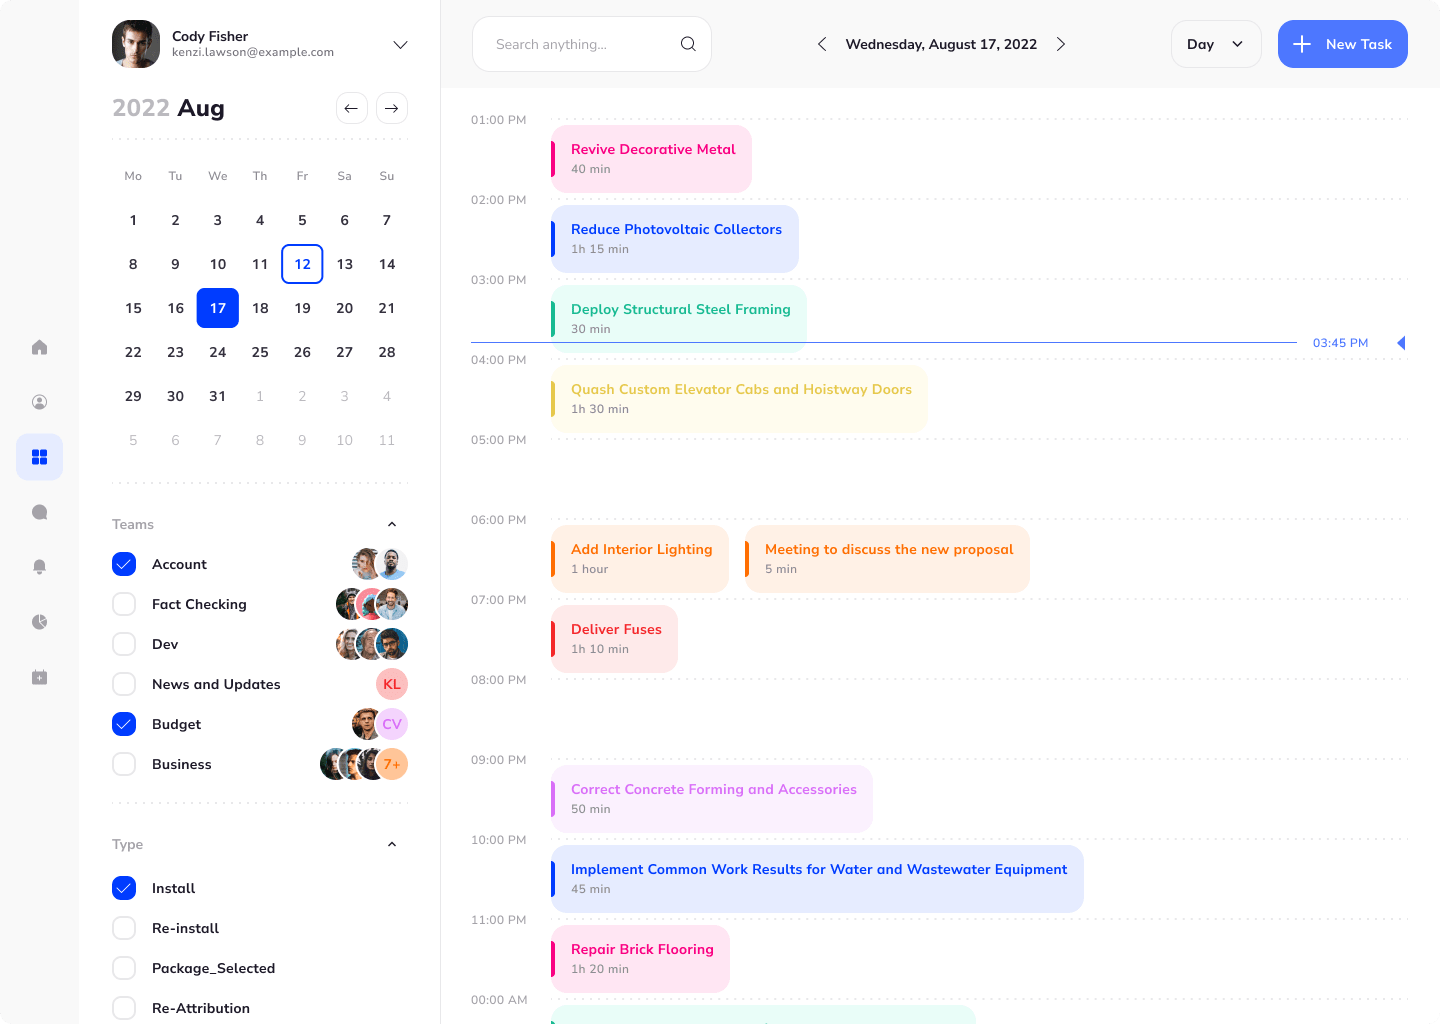
Task: Open the Home icon in sidebar
Action: coord(39,347)
